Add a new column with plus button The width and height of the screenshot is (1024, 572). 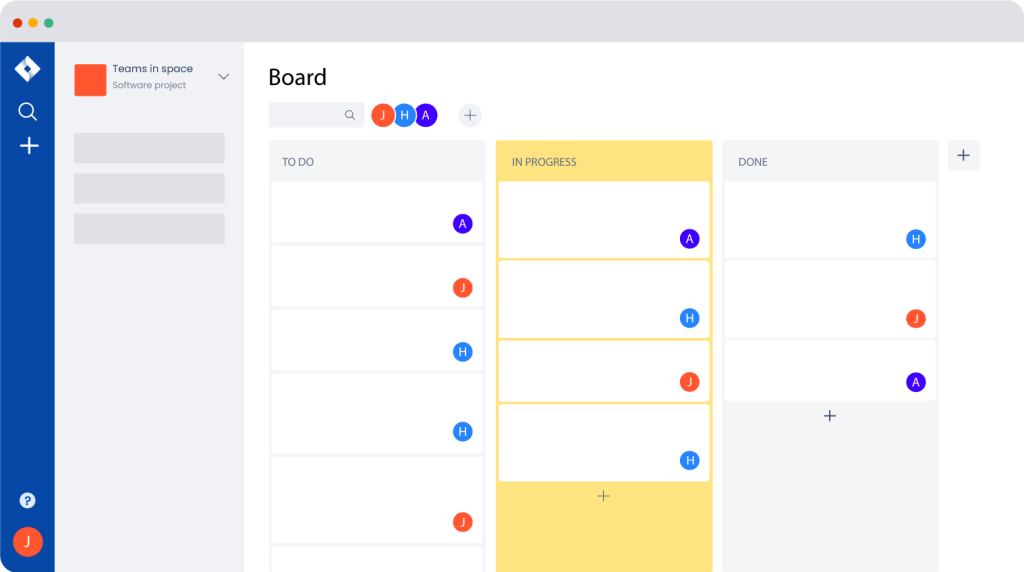[963, 155]
